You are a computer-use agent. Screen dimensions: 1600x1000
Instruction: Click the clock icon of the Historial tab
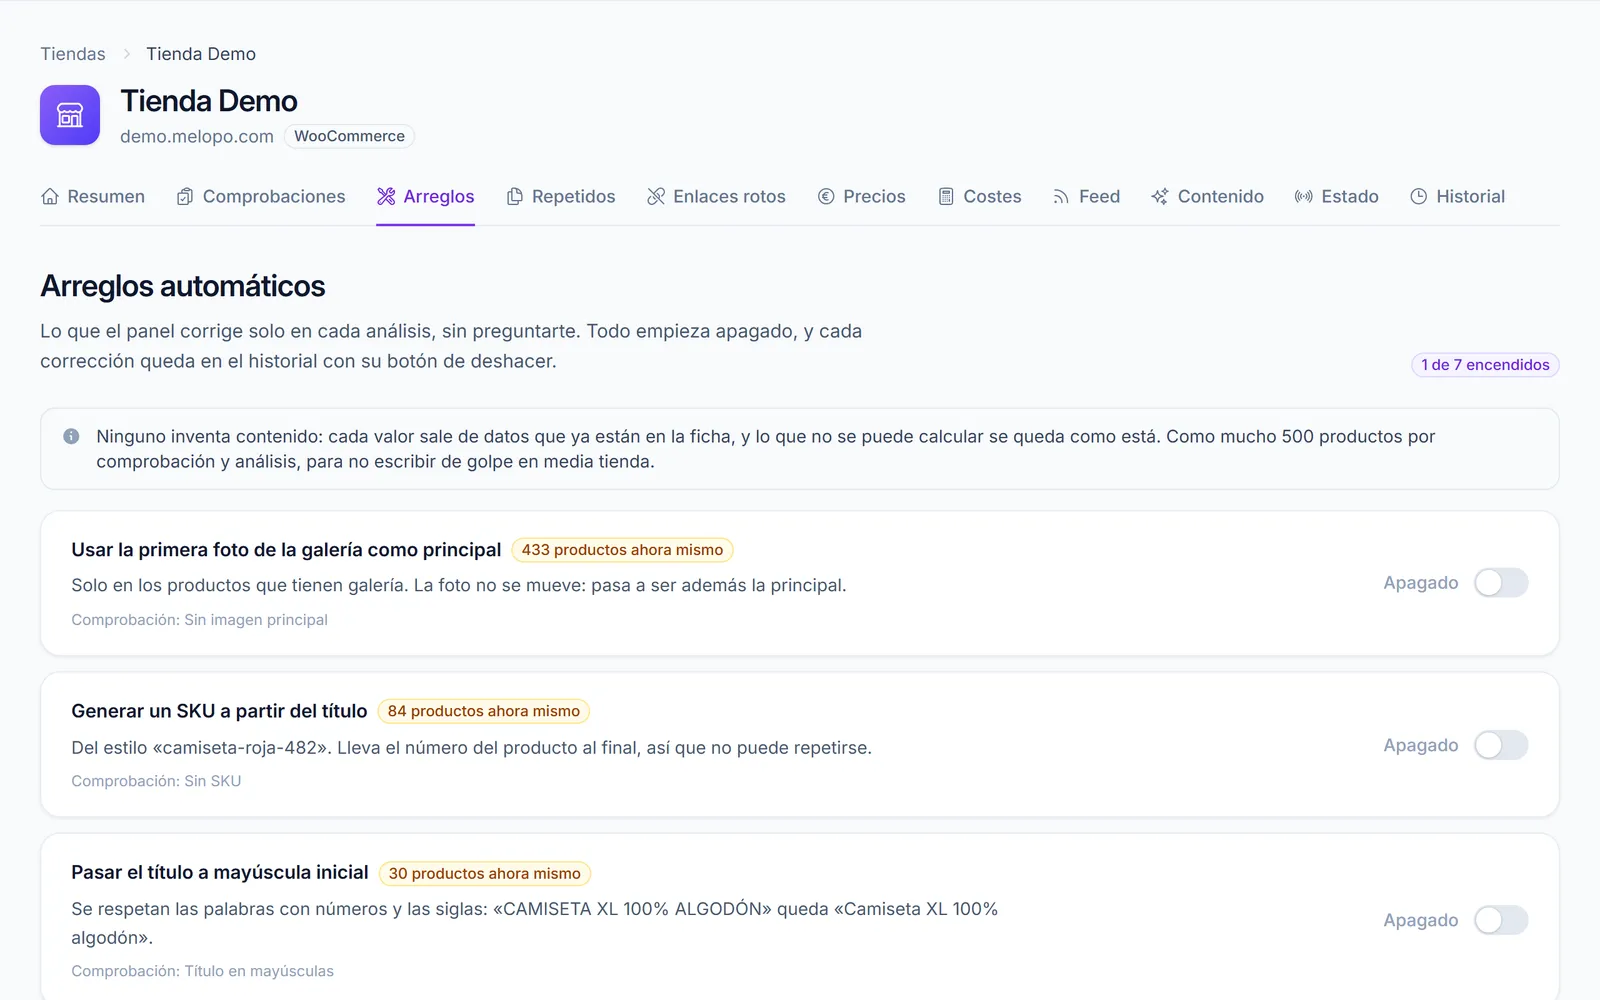coord(1419,196)
